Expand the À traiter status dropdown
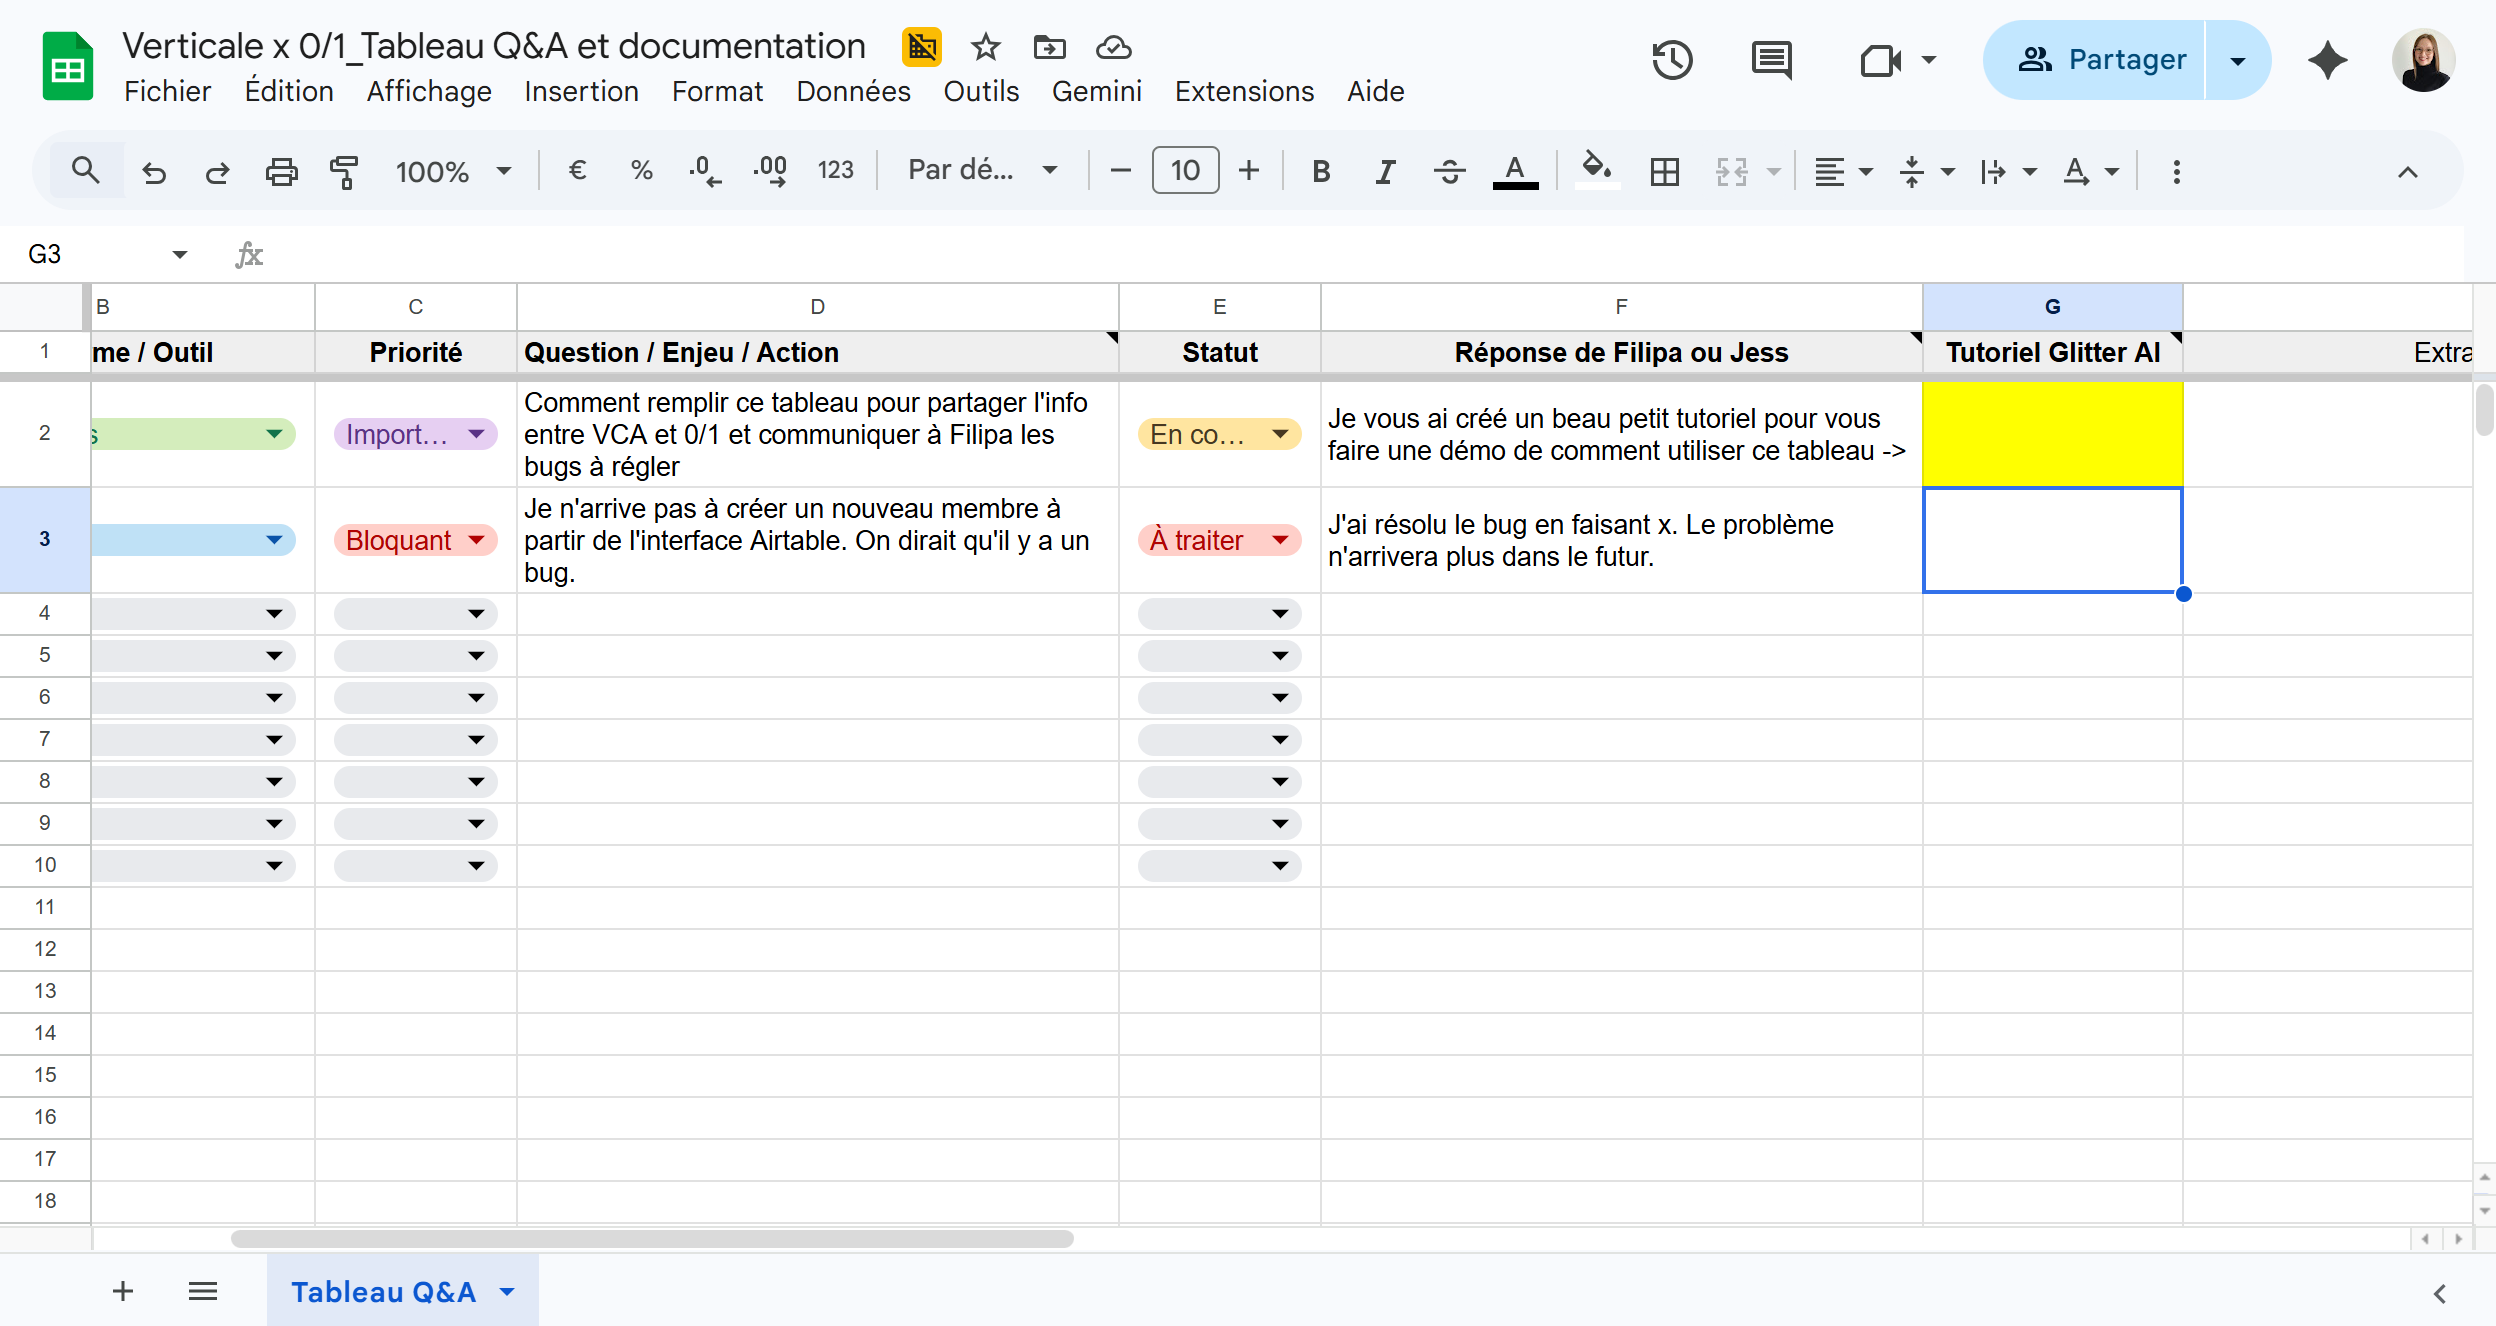Screen dimensions: 2496x1326 pyautogui.click(x=1280, y=540)
